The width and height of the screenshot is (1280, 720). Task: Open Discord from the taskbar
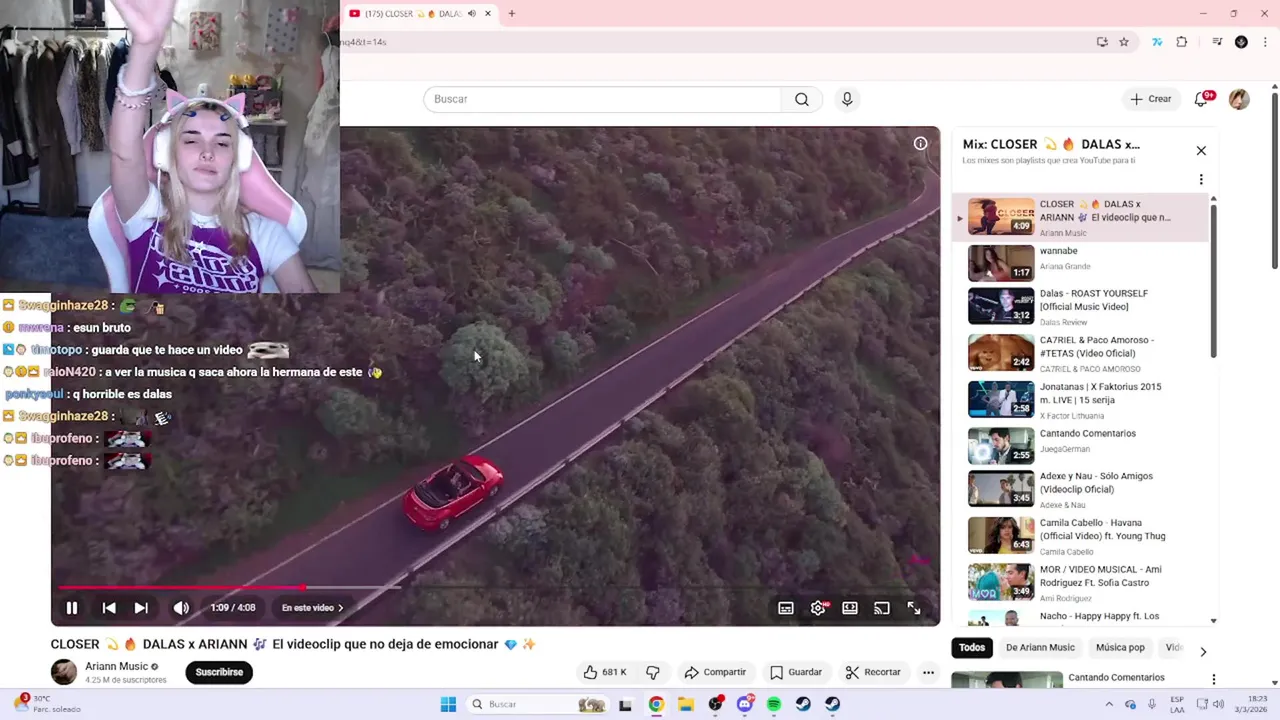pyautogui.click(x=745, y=704)
